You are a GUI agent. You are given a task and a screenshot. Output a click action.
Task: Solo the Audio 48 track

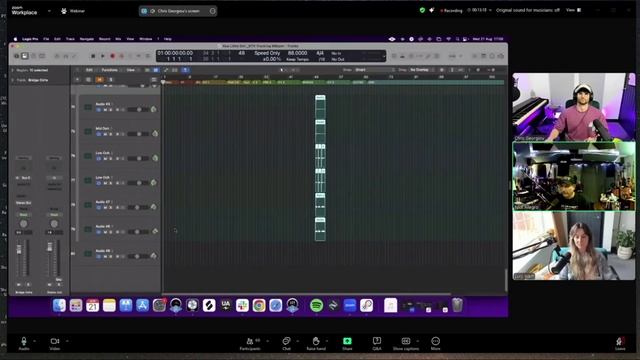110,232
